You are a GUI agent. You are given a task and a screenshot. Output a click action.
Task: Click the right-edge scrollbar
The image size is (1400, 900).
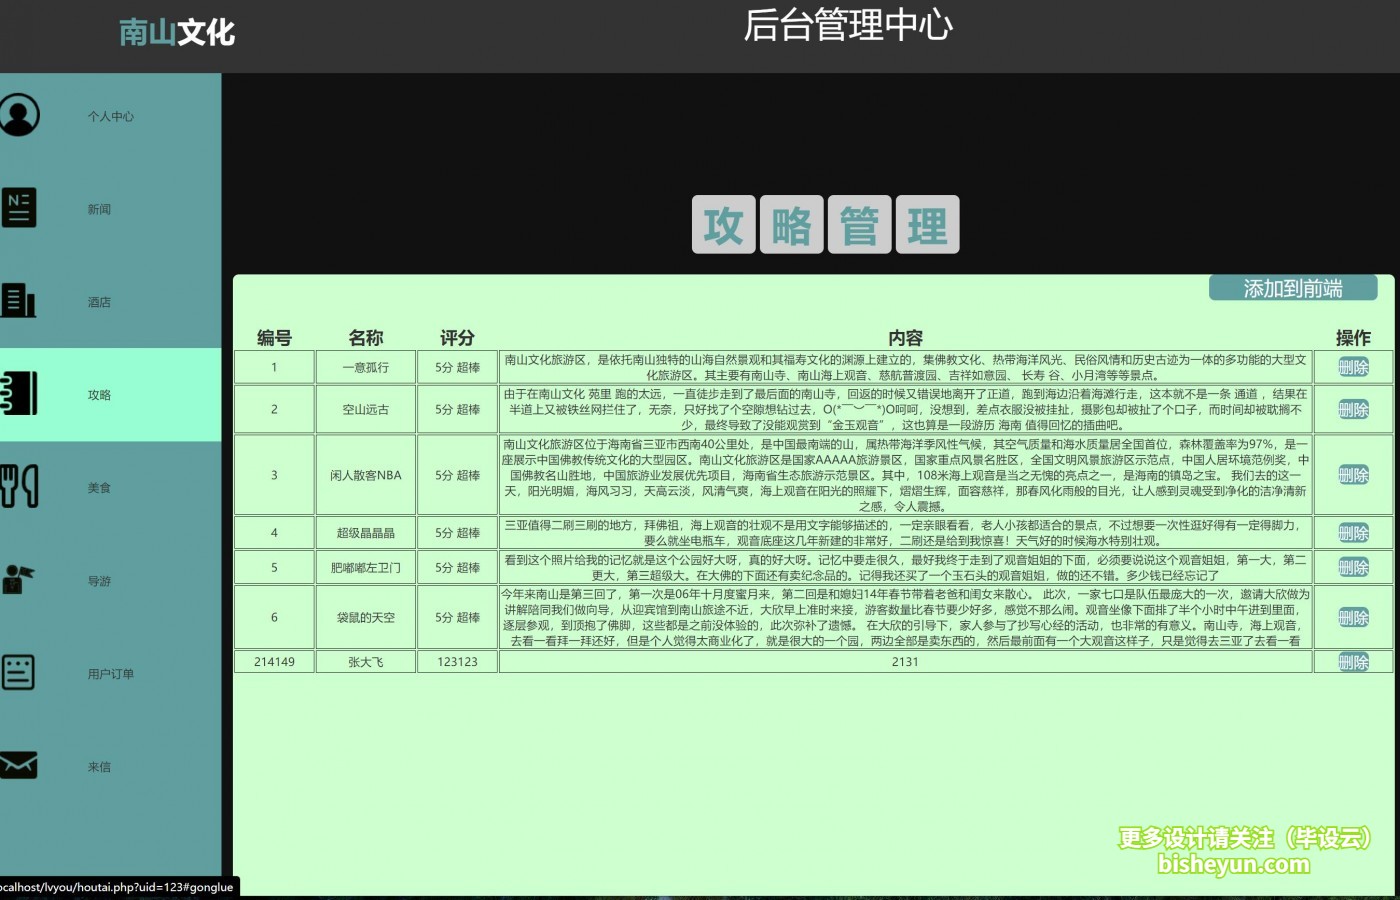1394,450
